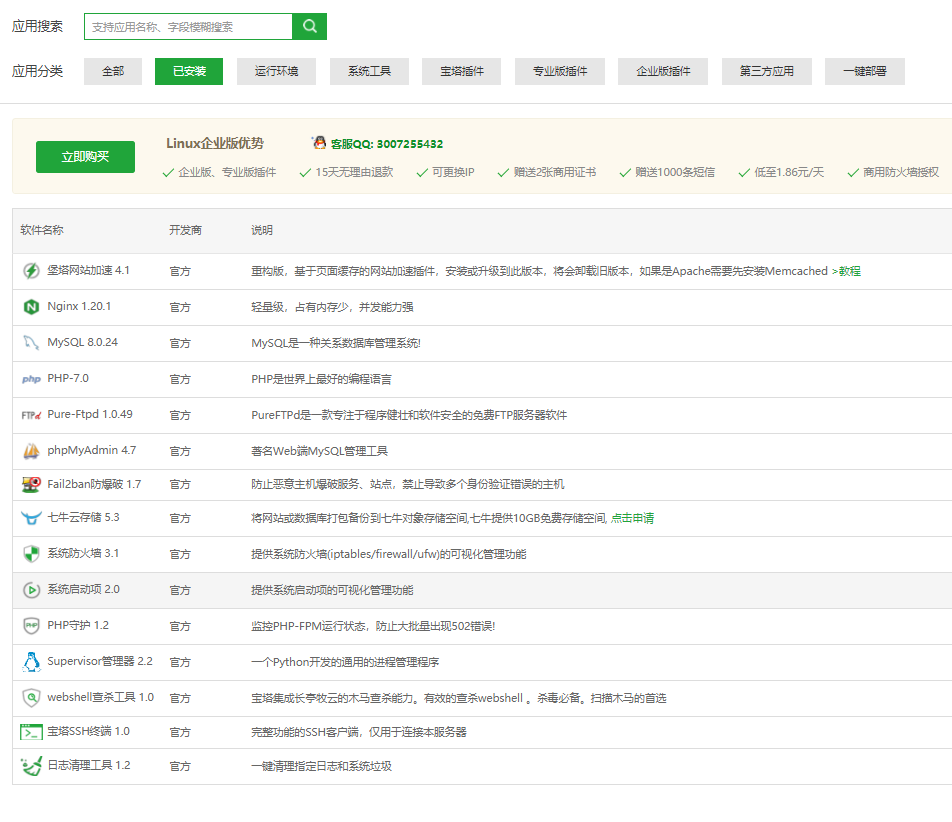
Task: Click the 系统启动项 play icon
Action: tap(32, 589)
